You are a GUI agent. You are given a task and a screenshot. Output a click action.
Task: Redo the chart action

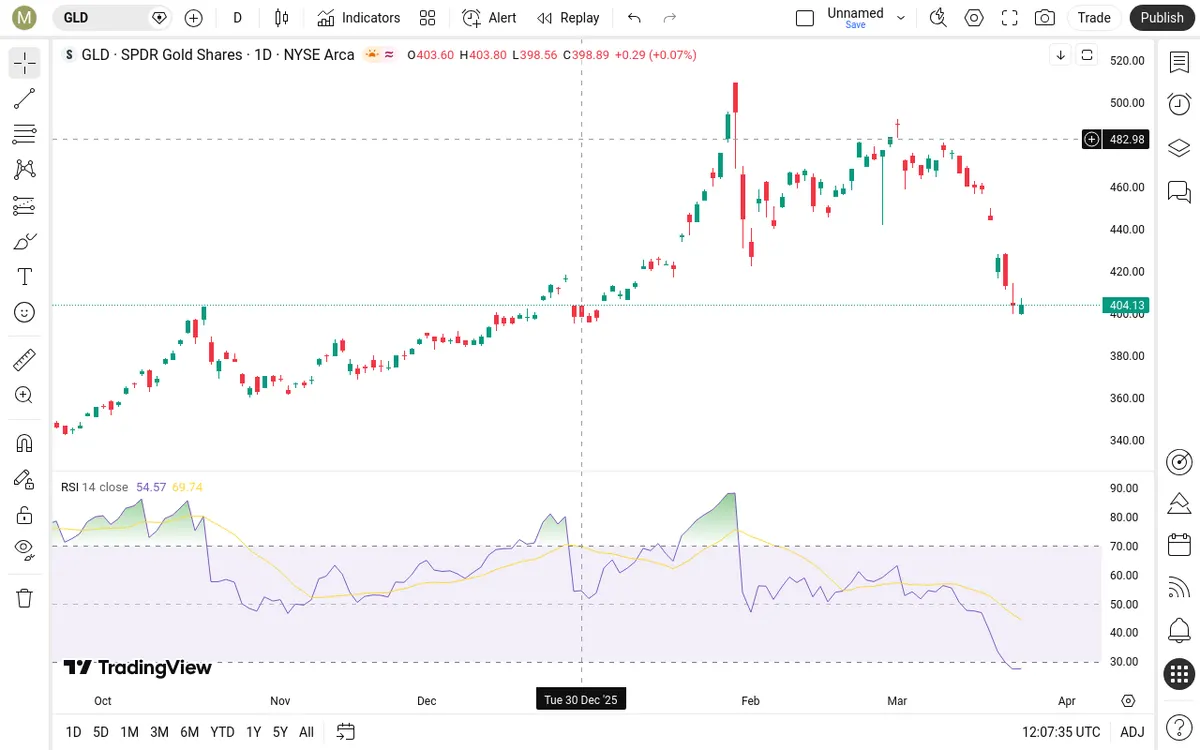click(670, 17)
